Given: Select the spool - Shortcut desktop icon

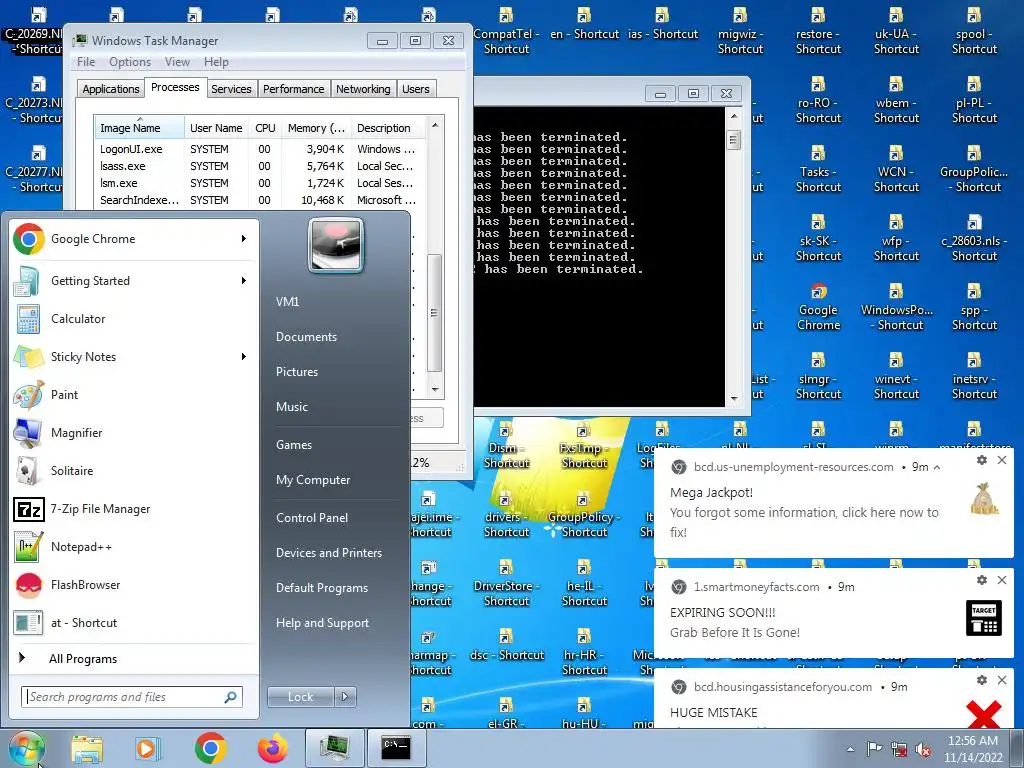Looking at the screenshot, I should (974, 31).
